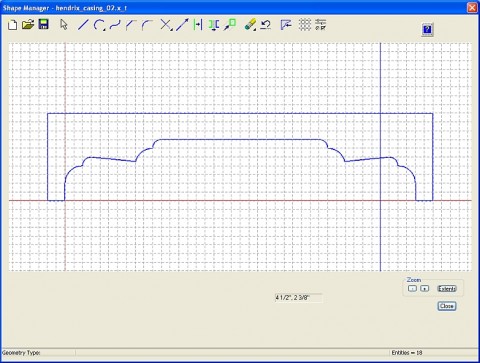Image resolution: width=480 pixels, height=363 pixels.
Task: Zoom to Extents of the drawing
Action: 447,289
